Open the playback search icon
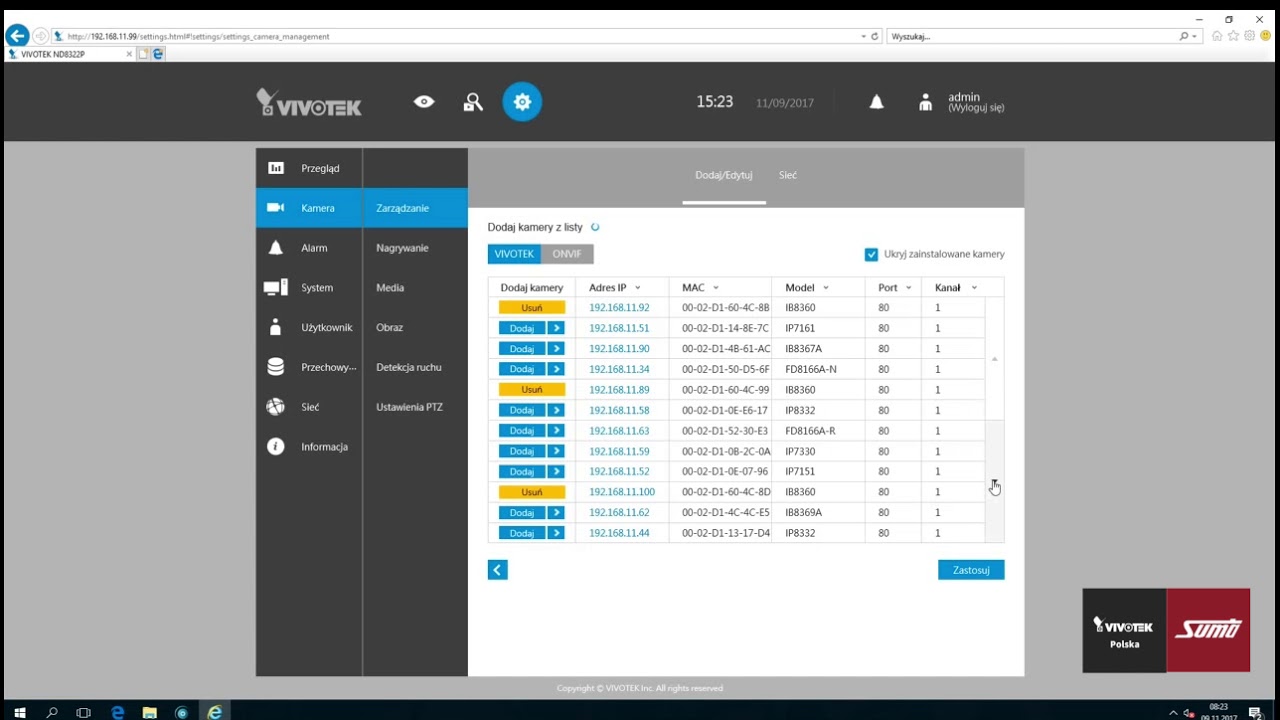This screenshot has height=720, width=1280. (x=473, y=102)
